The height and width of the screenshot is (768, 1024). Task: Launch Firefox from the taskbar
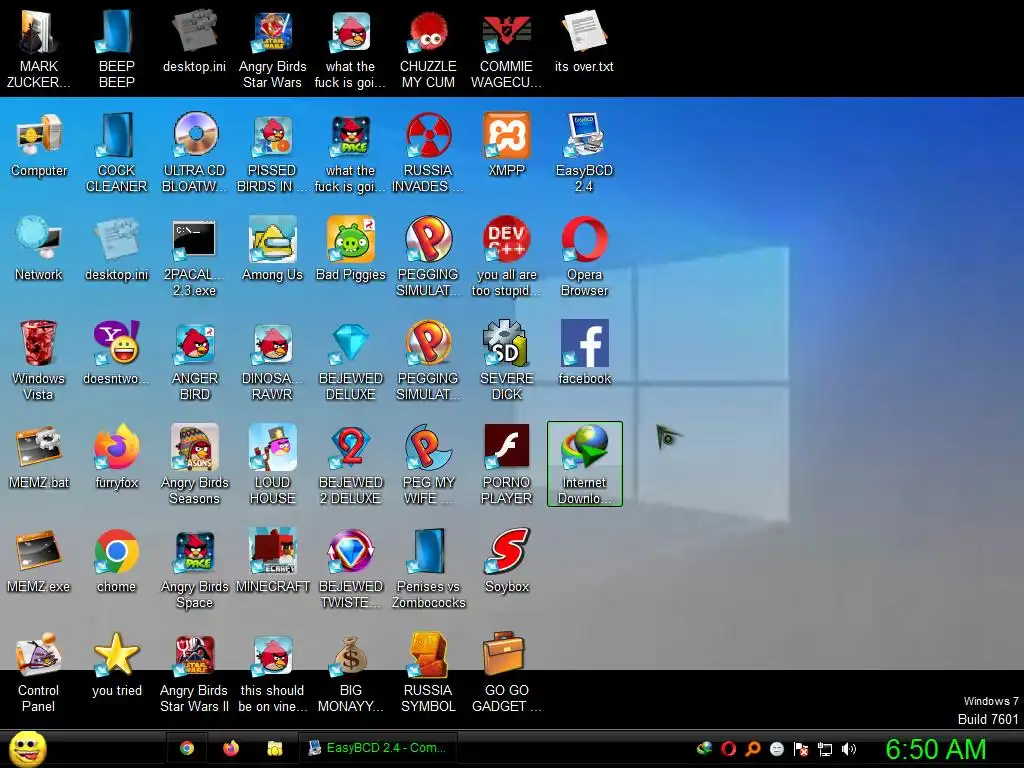(x=231, y=748)
